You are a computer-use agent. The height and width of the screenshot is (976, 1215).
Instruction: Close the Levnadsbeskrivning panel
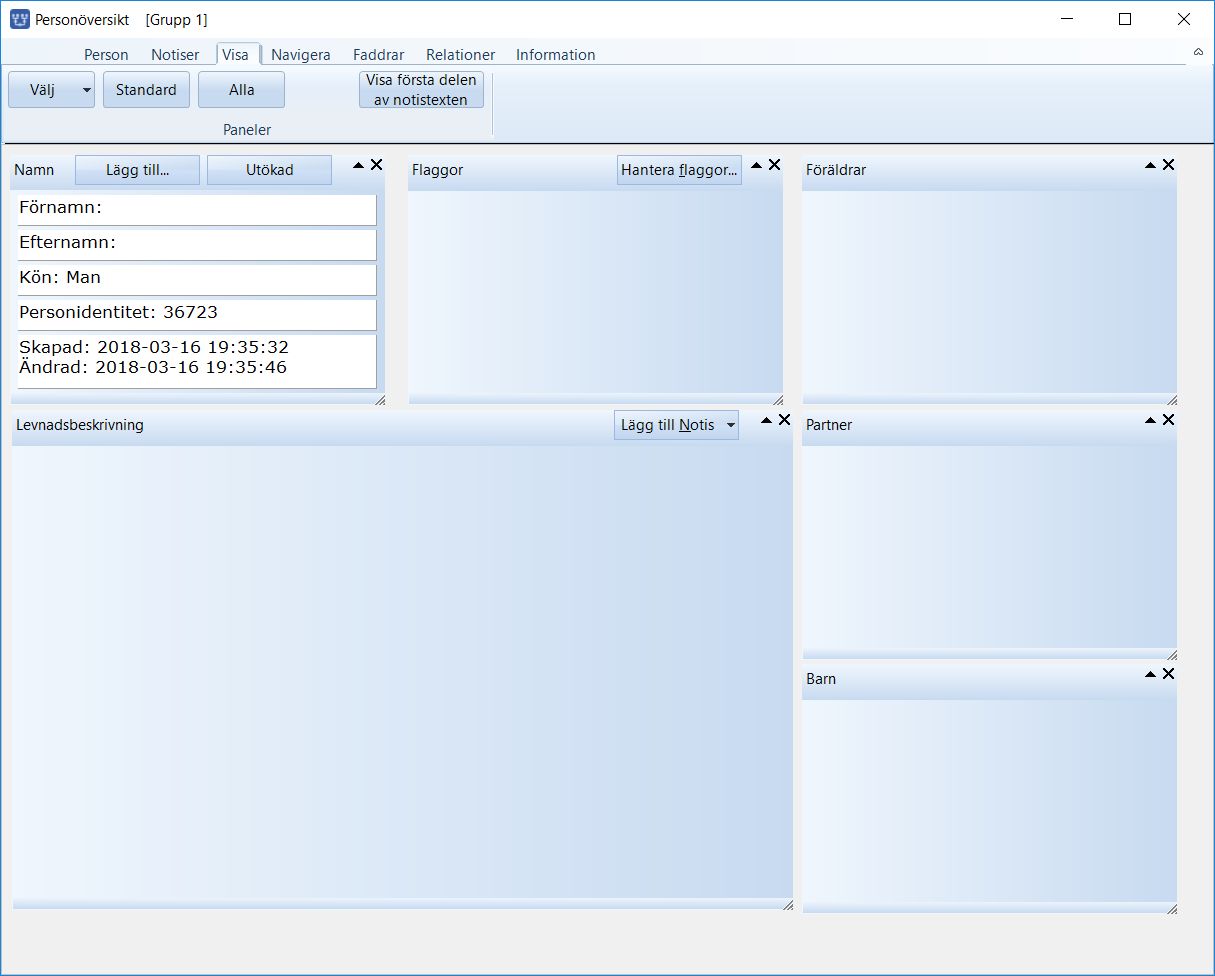pos(784,420)
